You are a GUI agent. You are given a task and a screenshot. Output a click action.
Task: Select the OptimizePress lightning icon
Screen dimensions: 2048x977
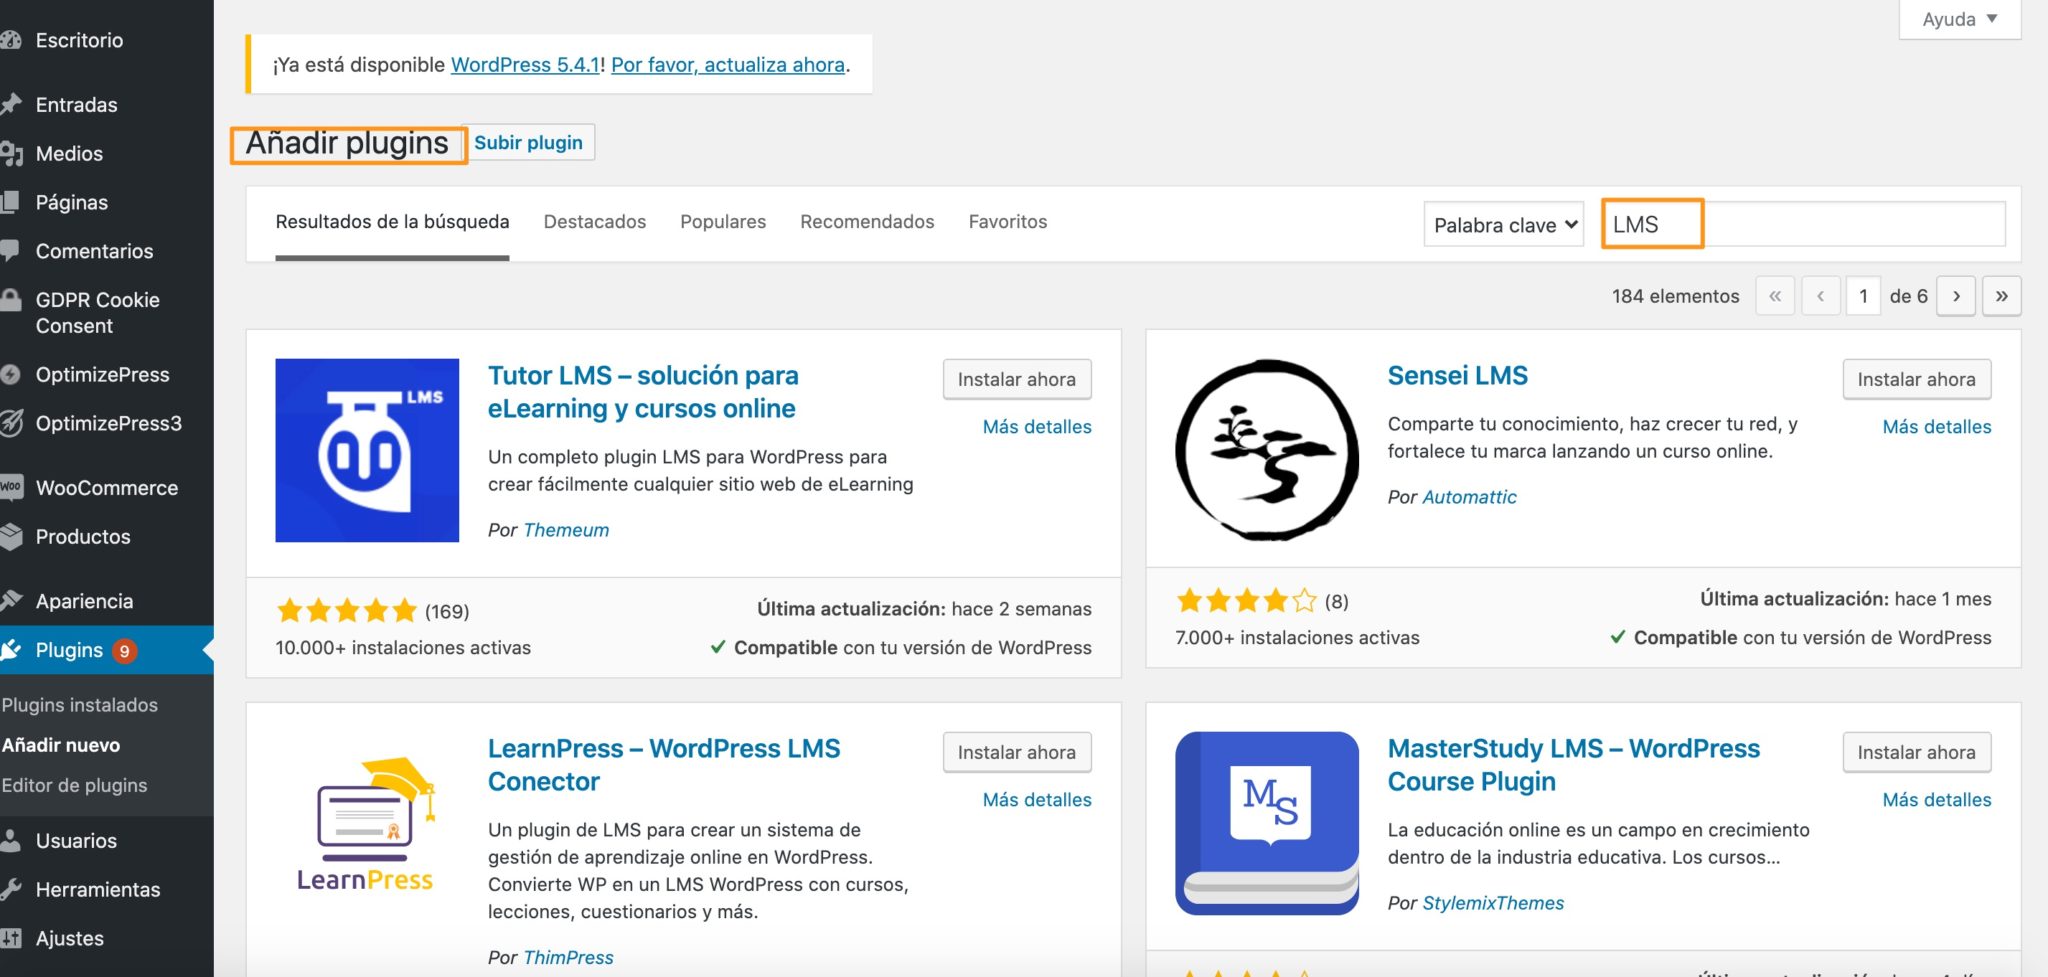pos(13,374)
